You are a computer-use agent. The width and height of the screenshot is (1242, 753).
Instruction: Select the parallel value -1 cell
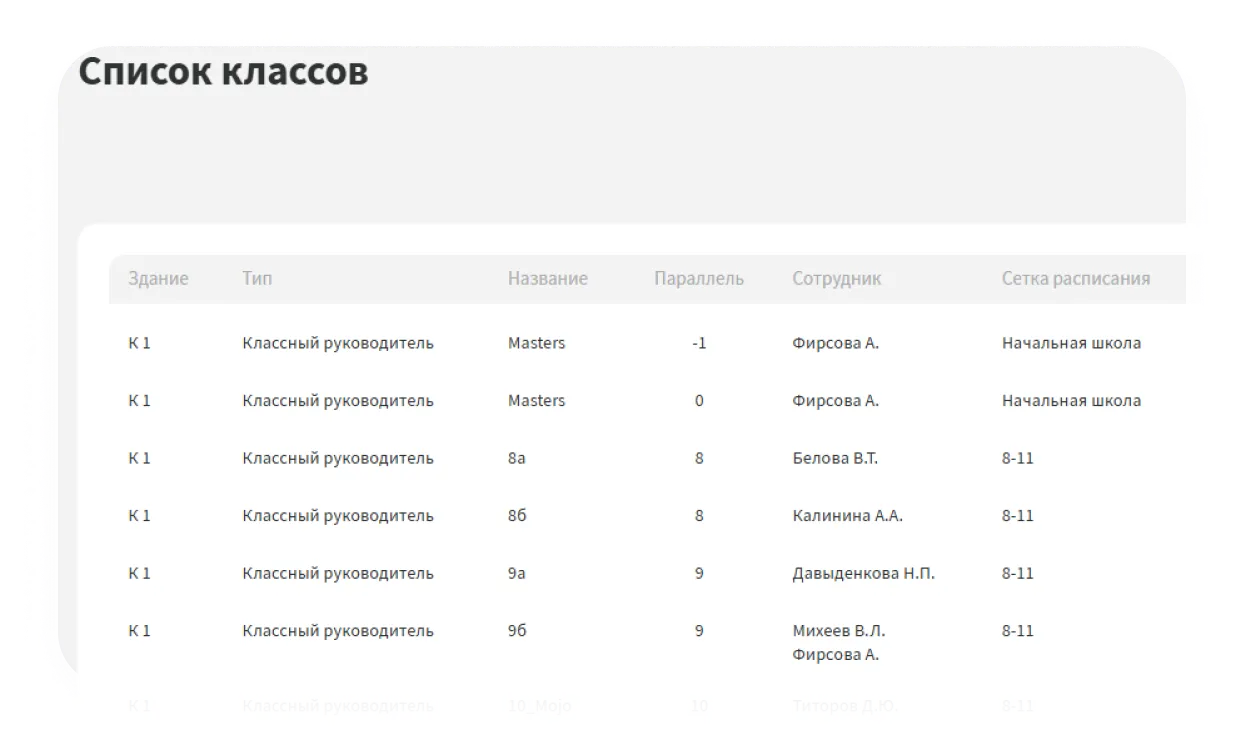point(699,343)
